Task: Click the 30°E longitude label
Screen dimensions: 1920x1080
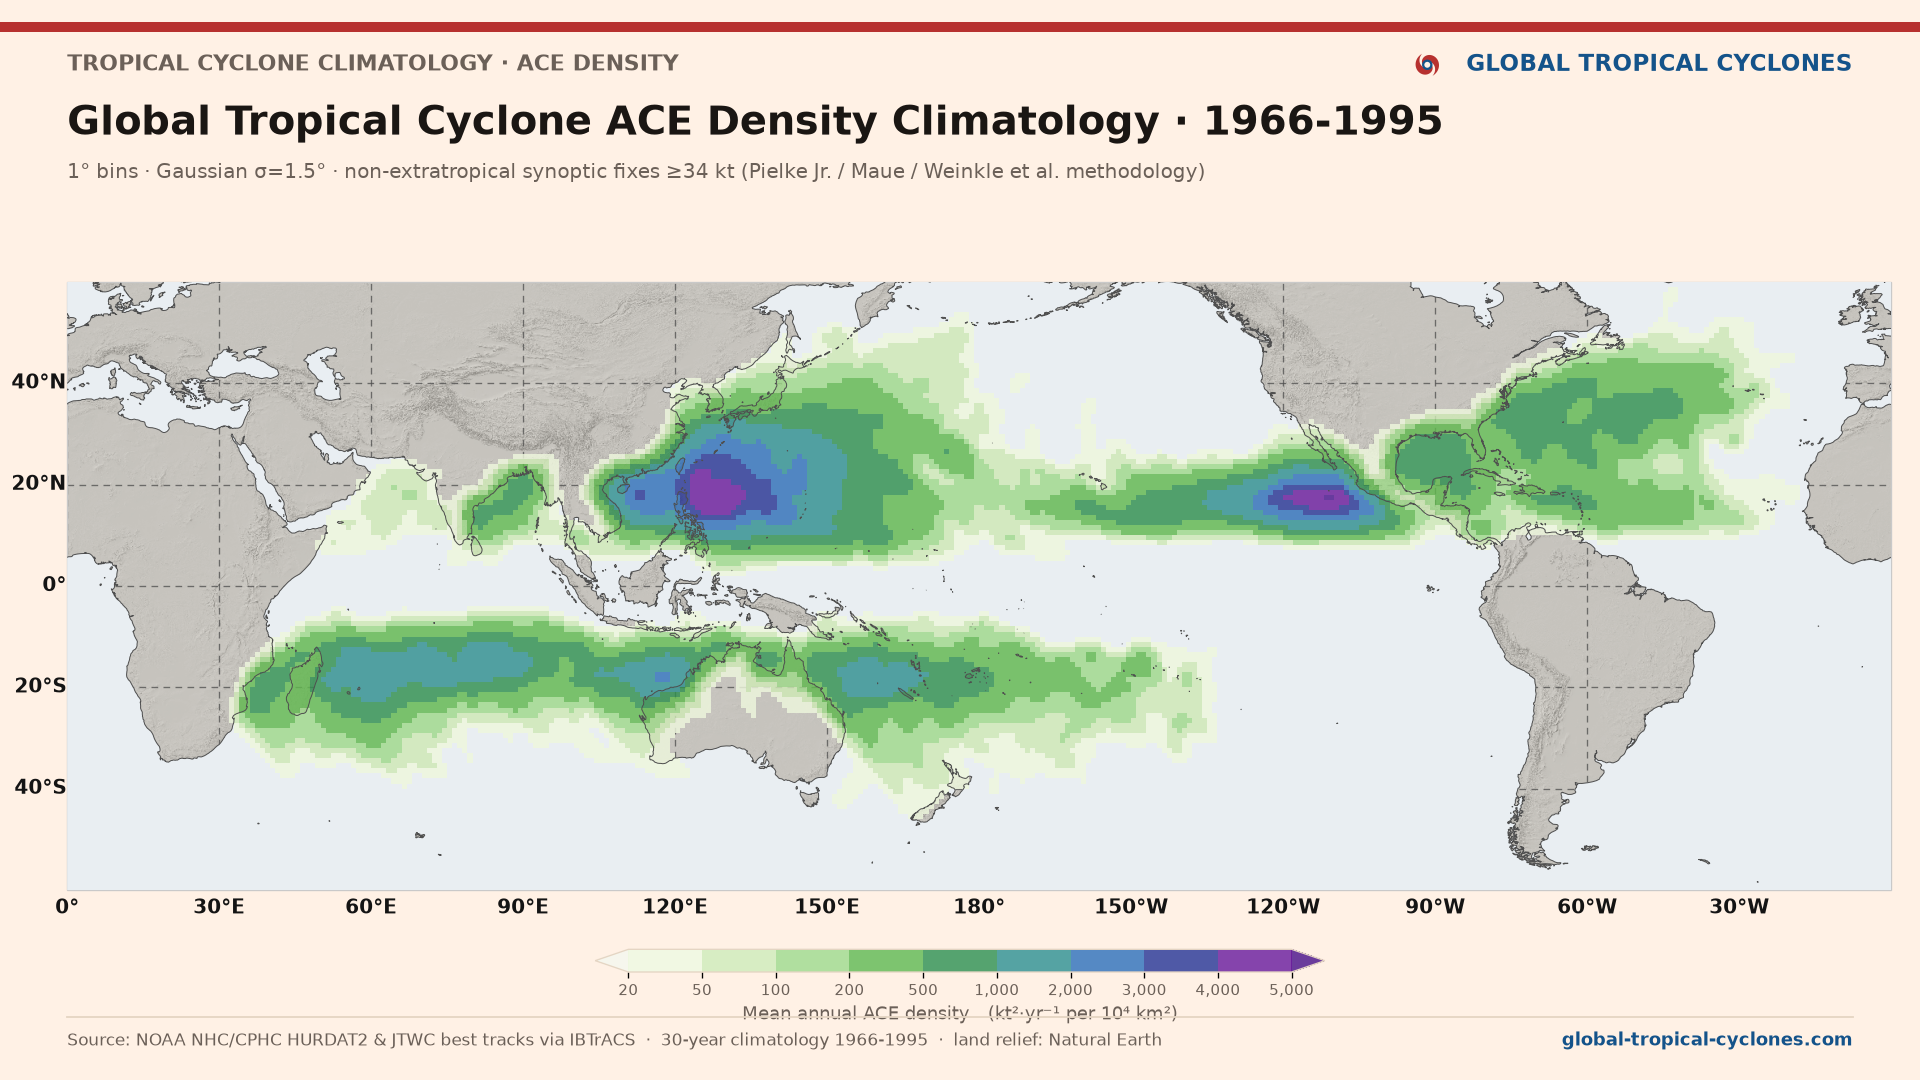Action: click(x=219, y=907)
